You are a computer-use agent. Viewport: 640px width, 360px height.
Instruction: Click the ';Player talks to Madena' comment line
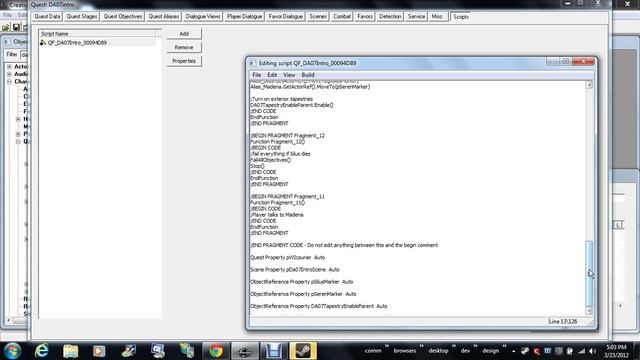[x=277, y=215]
